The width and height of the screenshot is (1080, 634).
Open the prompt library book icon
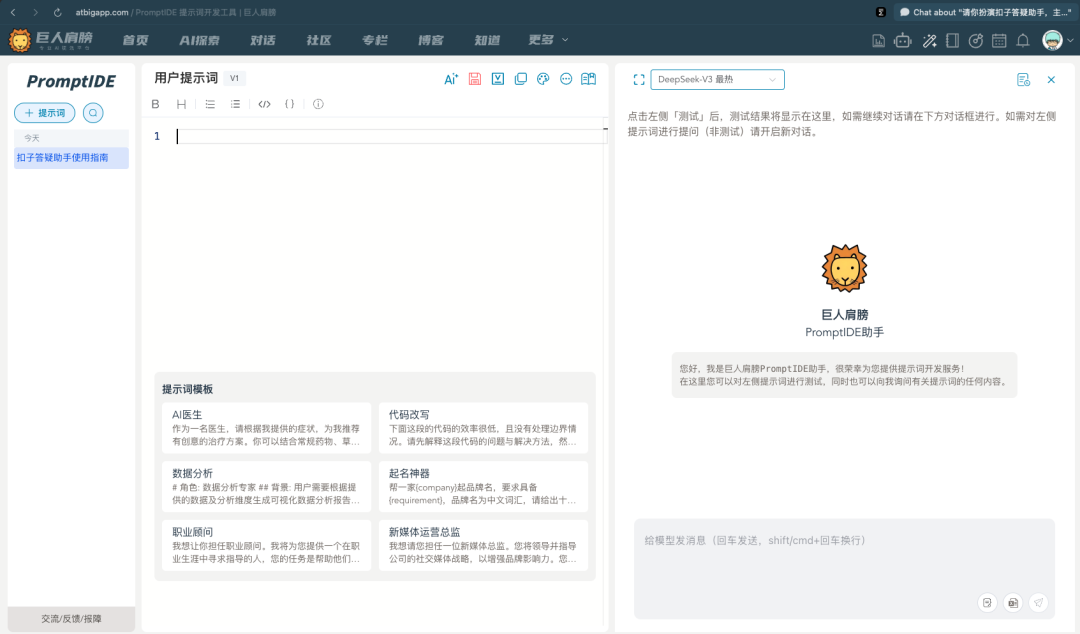pos(588,79)
